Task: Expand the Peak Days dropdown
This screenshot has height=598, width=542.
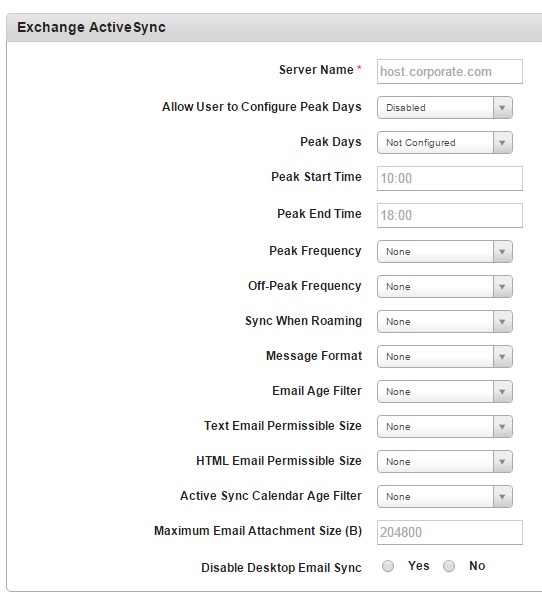Action: 445,143
